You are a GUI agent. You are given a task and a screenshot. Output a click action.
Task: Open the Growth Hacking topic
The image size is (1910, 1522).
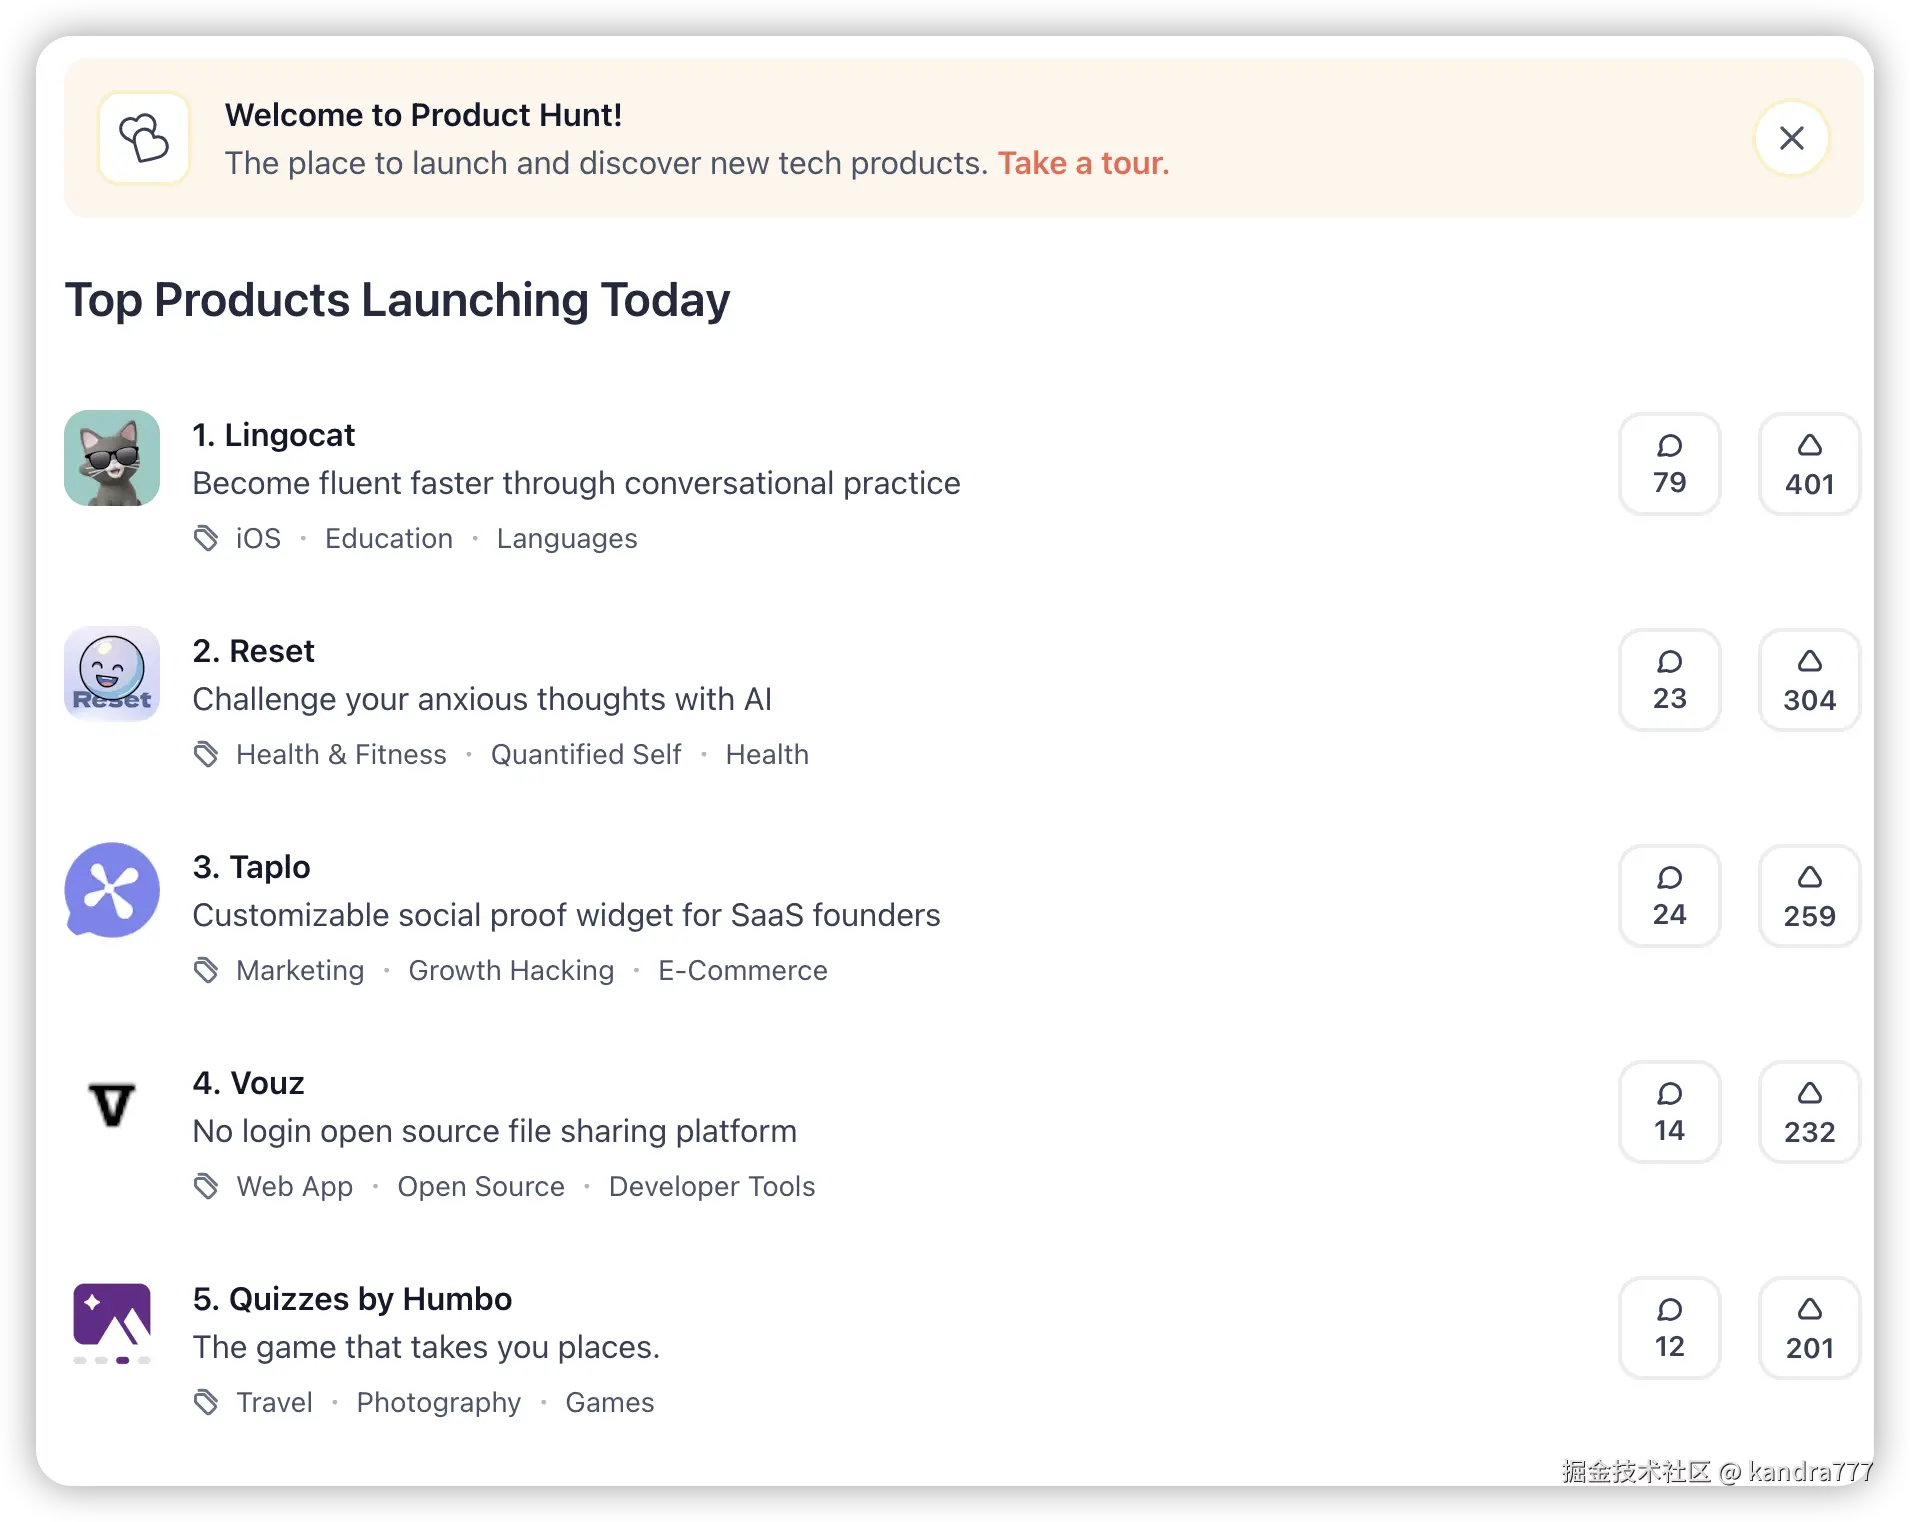(x=511, y=970)
